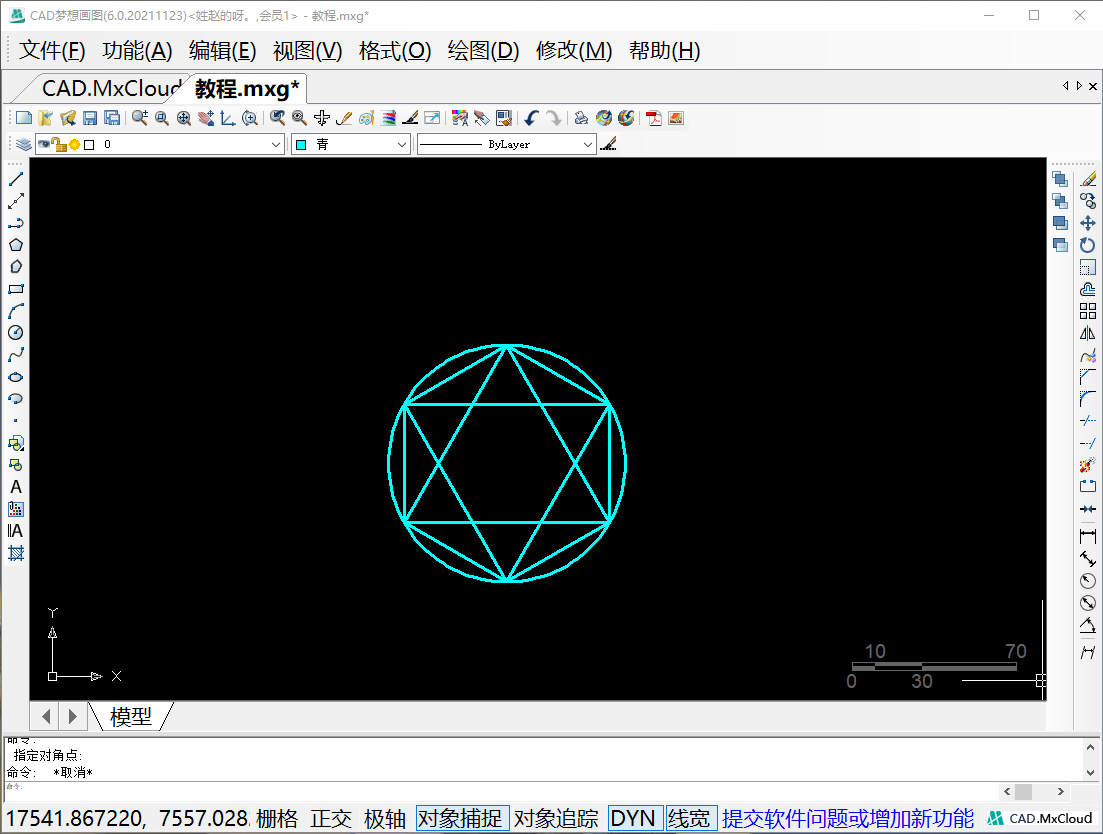Select the Linear dimension tool

point(1088,537)
